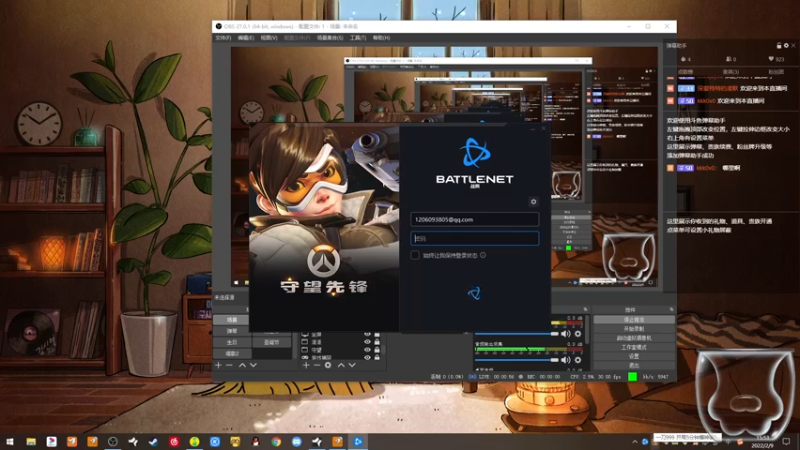
Task: Open Battle.net login settings gear
Action: coord(533,202)
